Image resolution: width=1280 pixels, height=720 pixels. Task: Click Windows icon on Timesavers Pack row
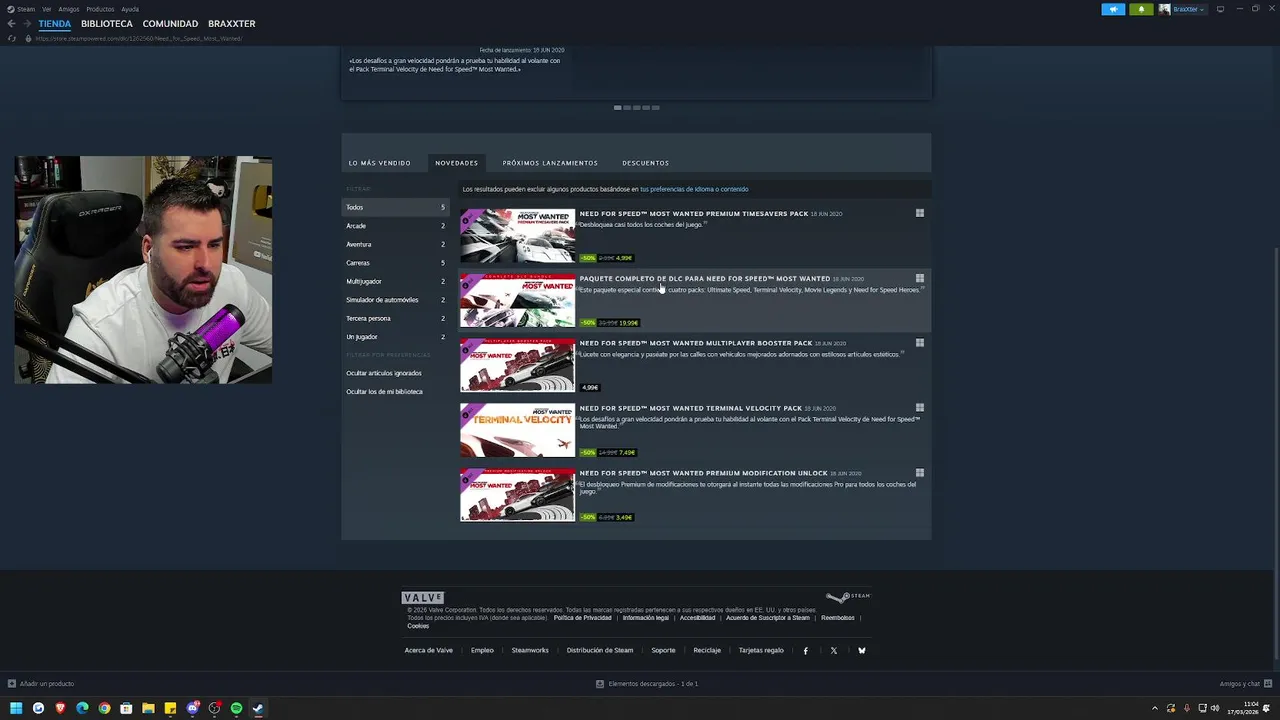point(920,213)
